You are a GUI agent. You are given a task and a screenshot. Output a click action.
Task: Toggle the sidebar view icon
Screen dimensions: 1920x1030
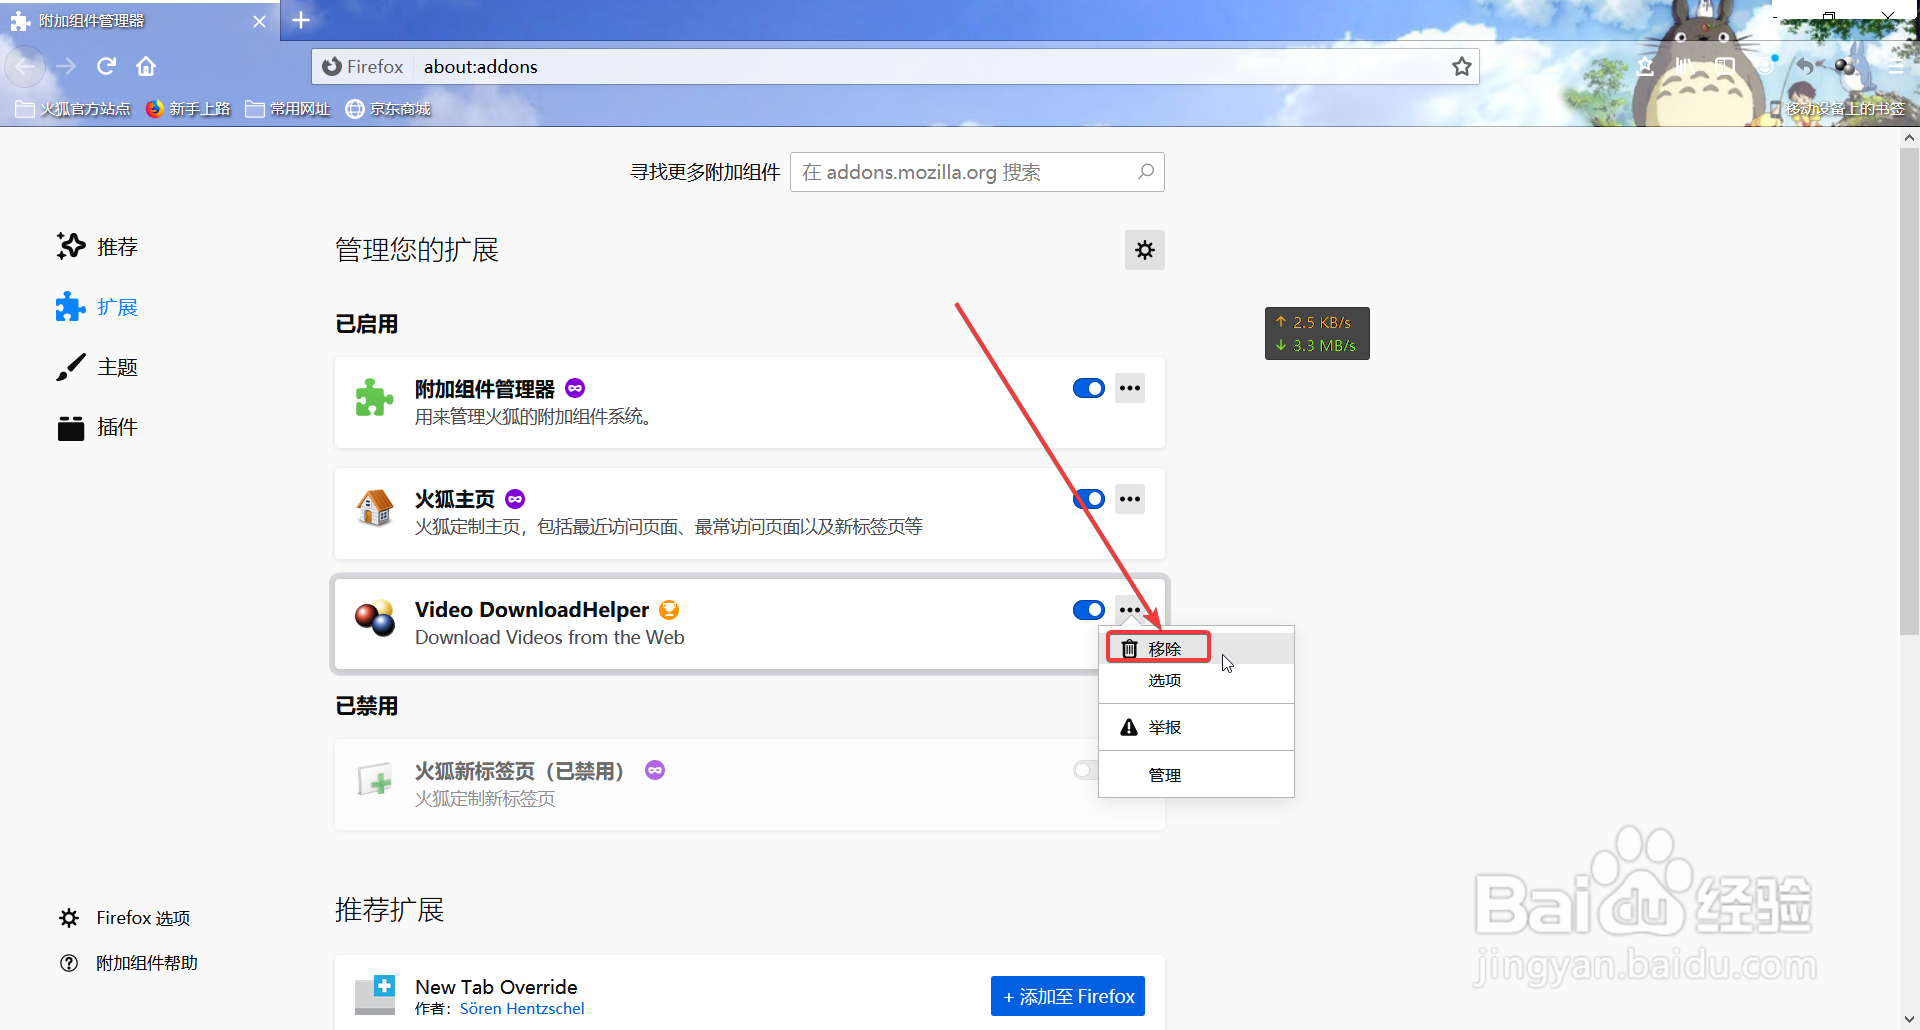(1725, 66)
